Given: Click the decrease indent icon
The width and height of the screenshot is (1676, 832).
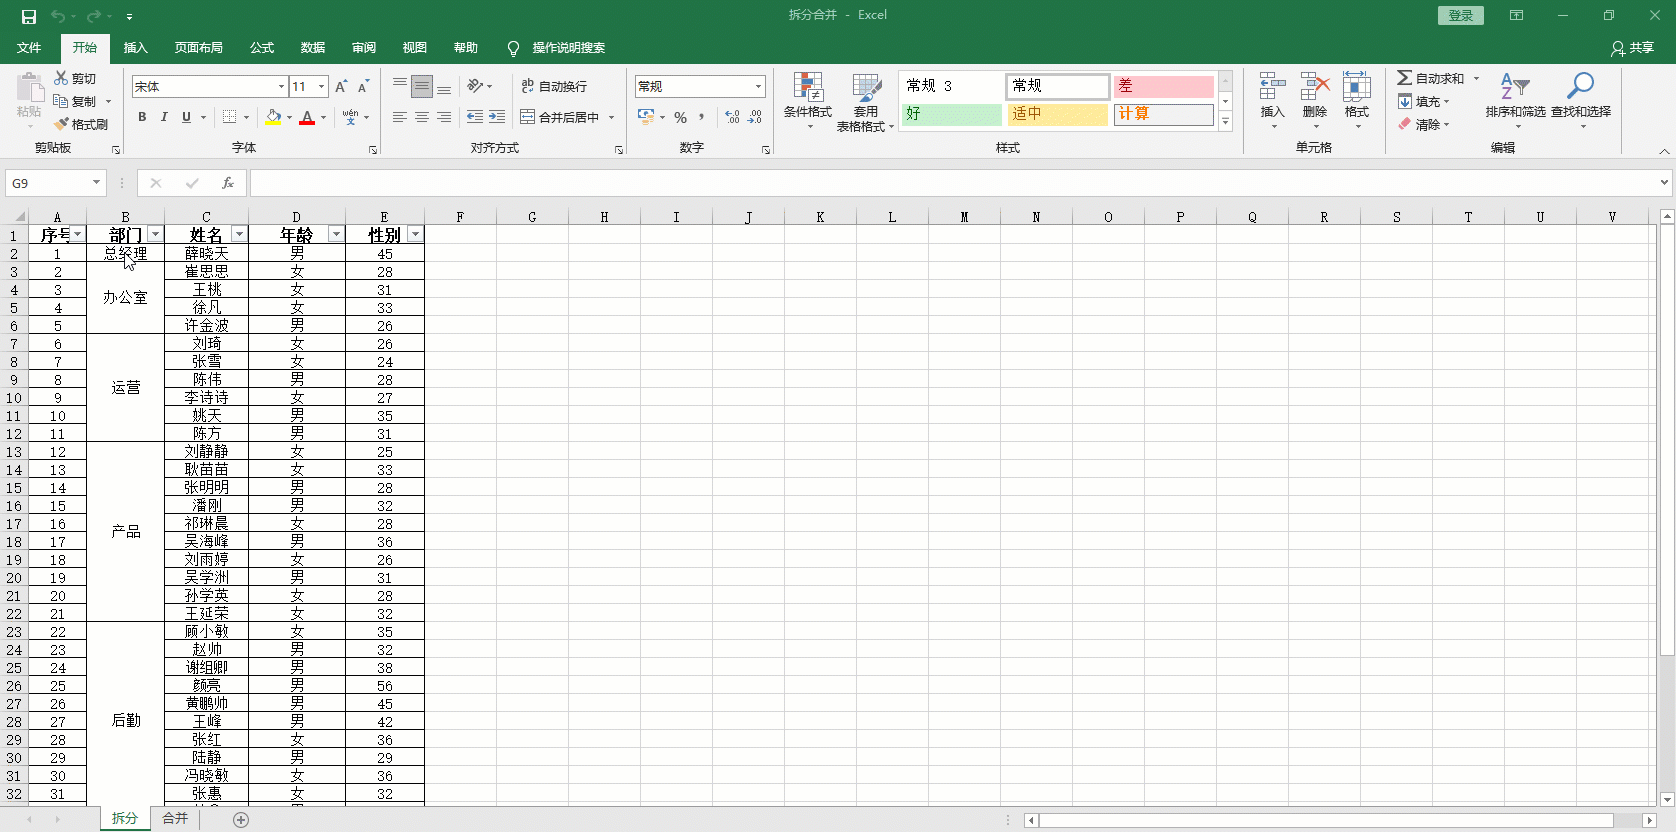Looking at the screenshot, I should 475,117.
